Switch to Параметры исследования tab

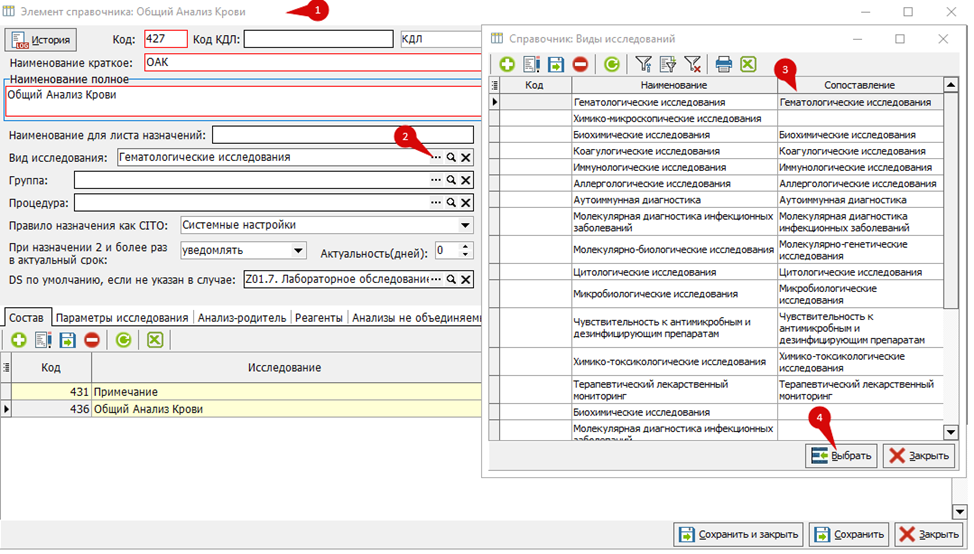[122, 317]
